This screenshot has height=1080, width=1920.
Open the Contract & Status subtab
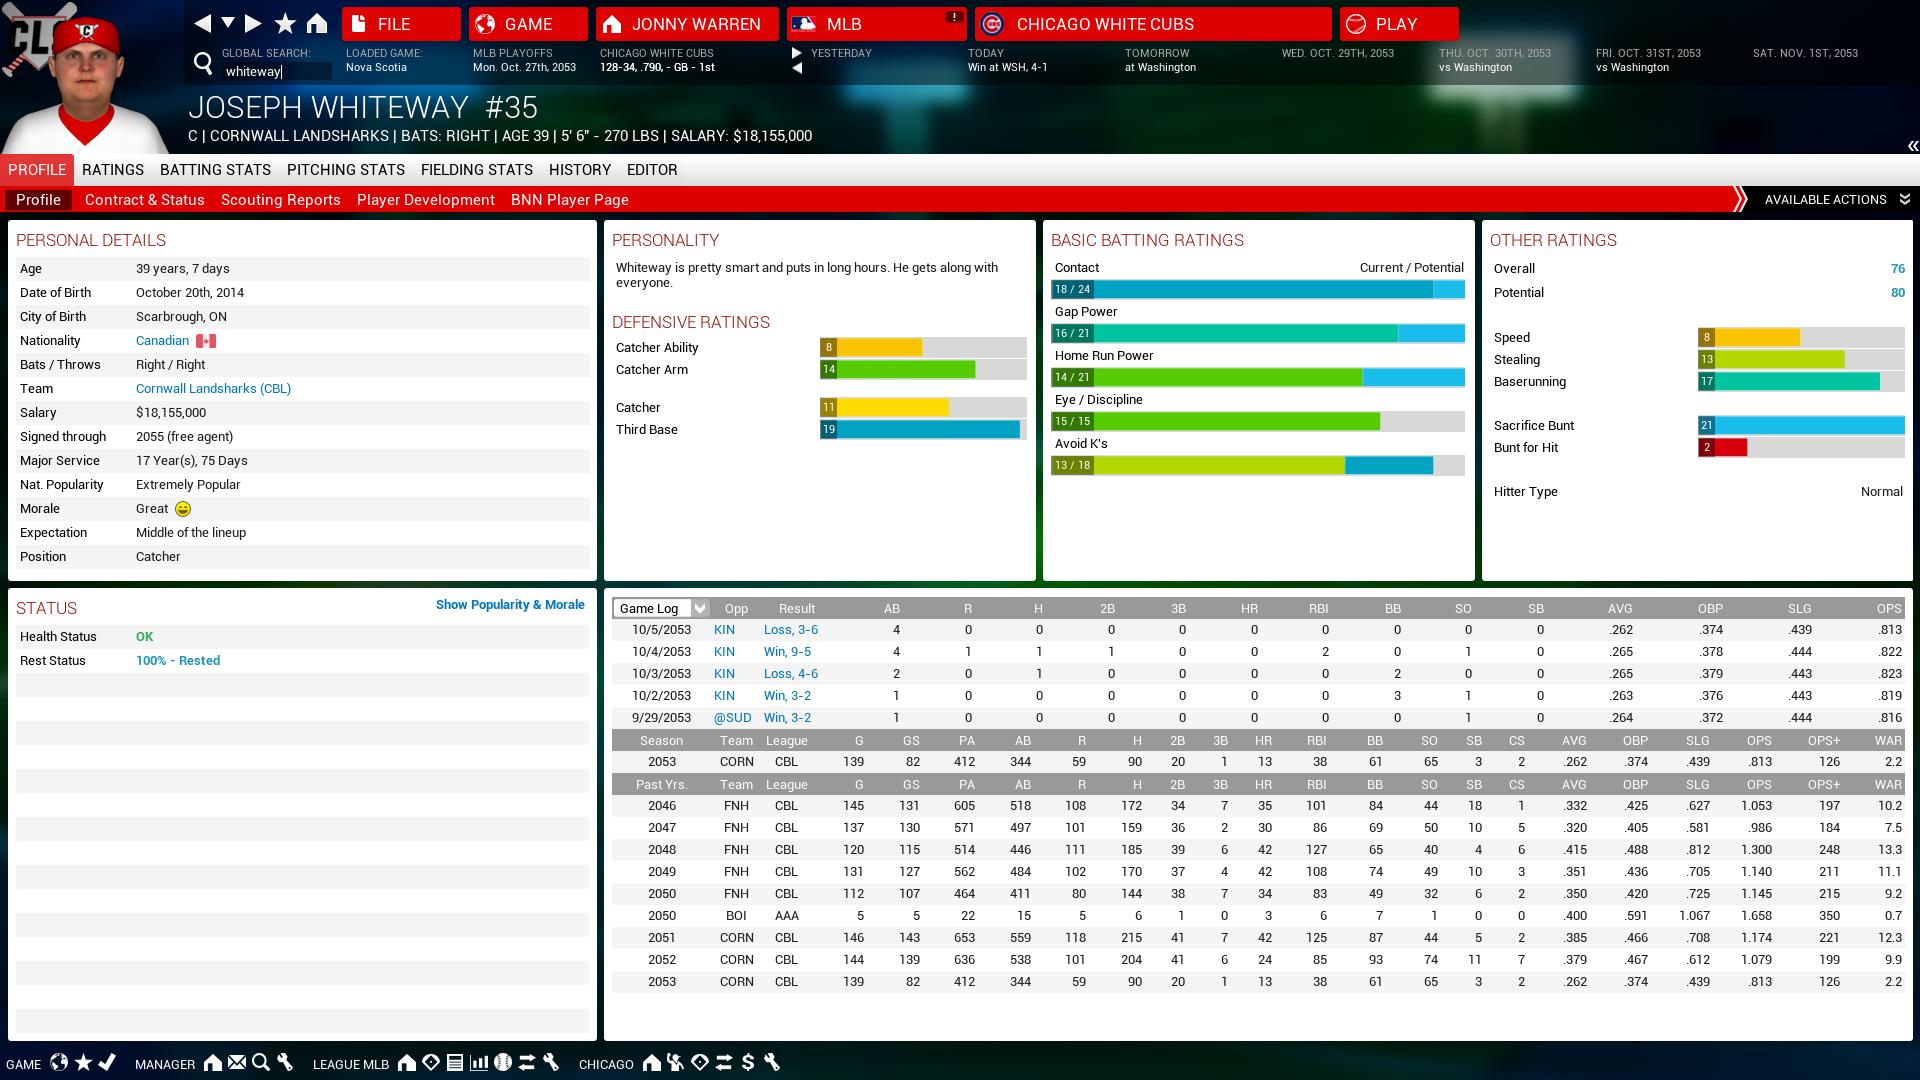(144, 200)
